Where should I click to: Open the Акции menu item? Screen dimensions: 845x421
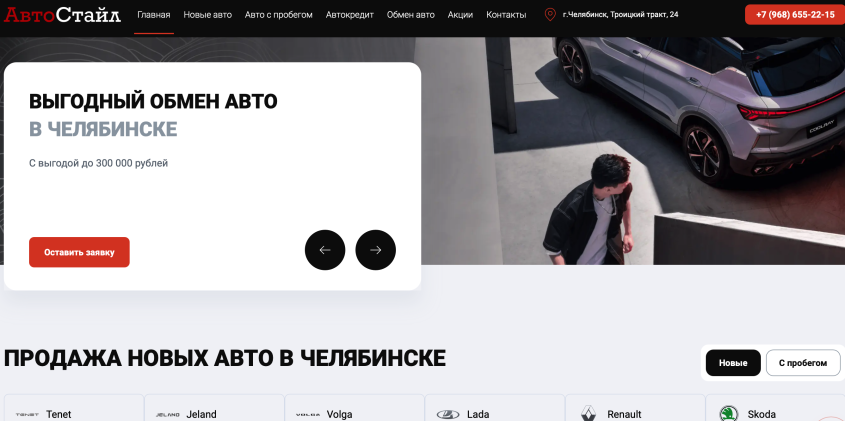tap(460, 15)
